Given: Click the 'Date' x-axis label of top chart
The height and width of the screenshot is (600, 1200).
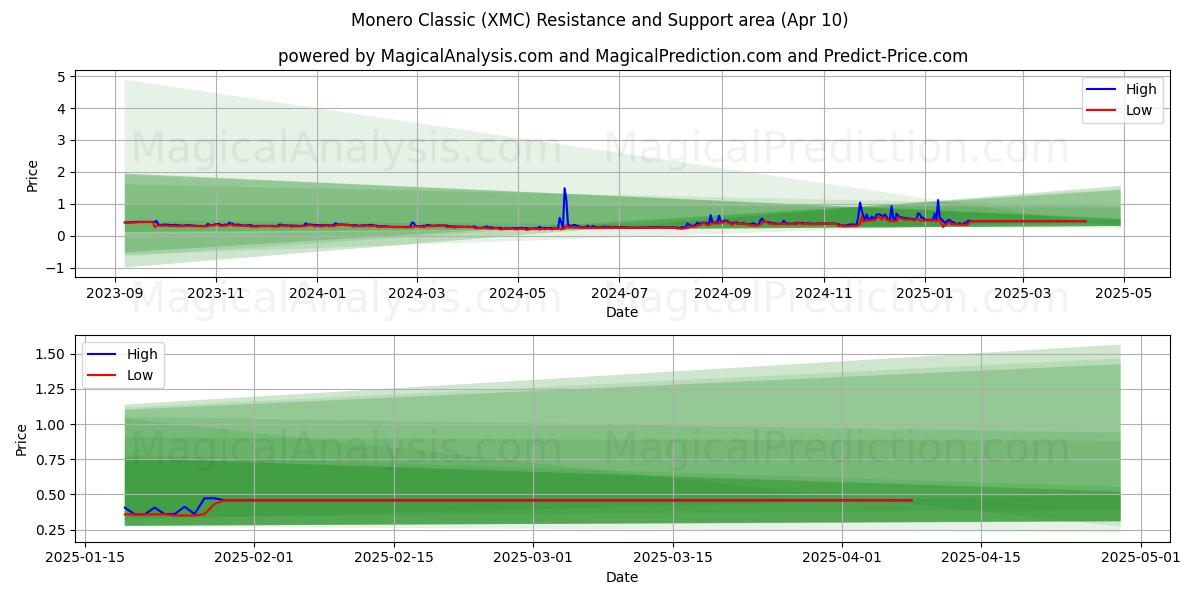Looking at the screenshot, I should tap(622, 313).
